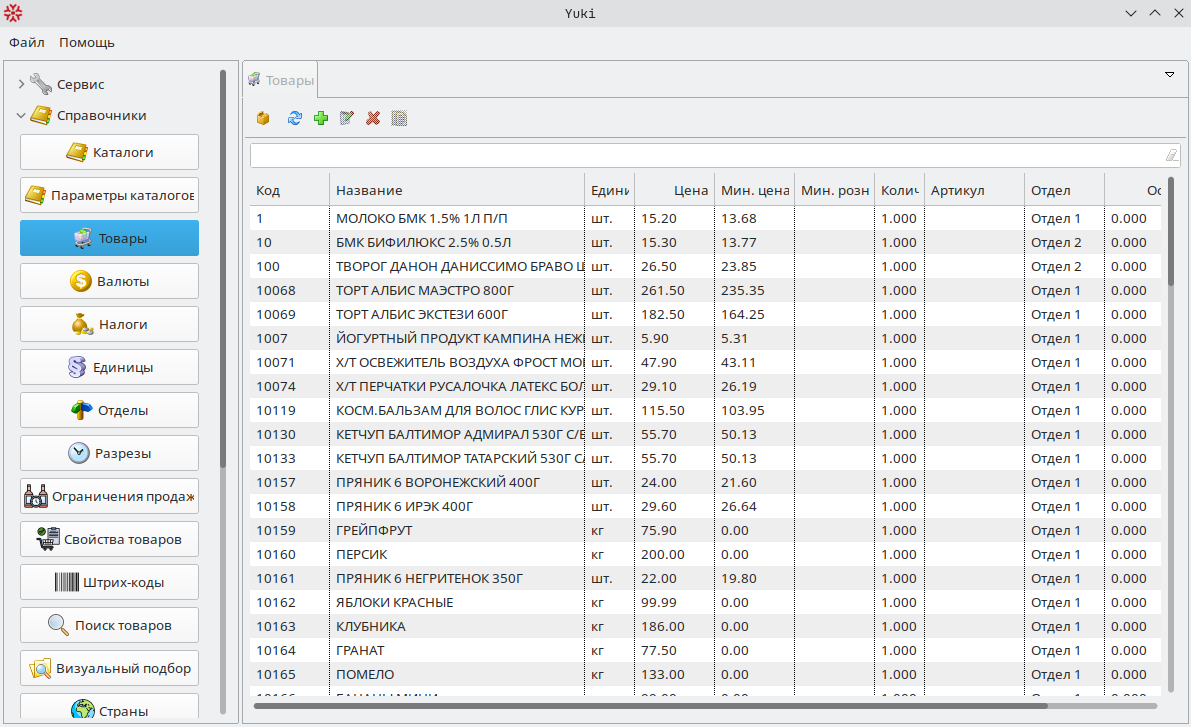Click the pencil edit icon in toolbar
The width and height of the screenshot is (1191, 727).
click(347, 118)
